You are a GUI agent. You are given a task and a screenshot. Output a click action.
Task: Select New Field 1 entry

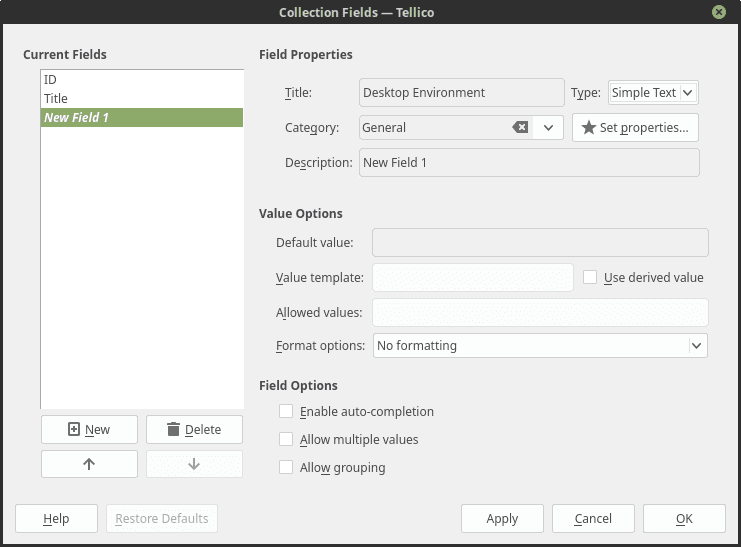pyautogui.click(x=142, y=117)
